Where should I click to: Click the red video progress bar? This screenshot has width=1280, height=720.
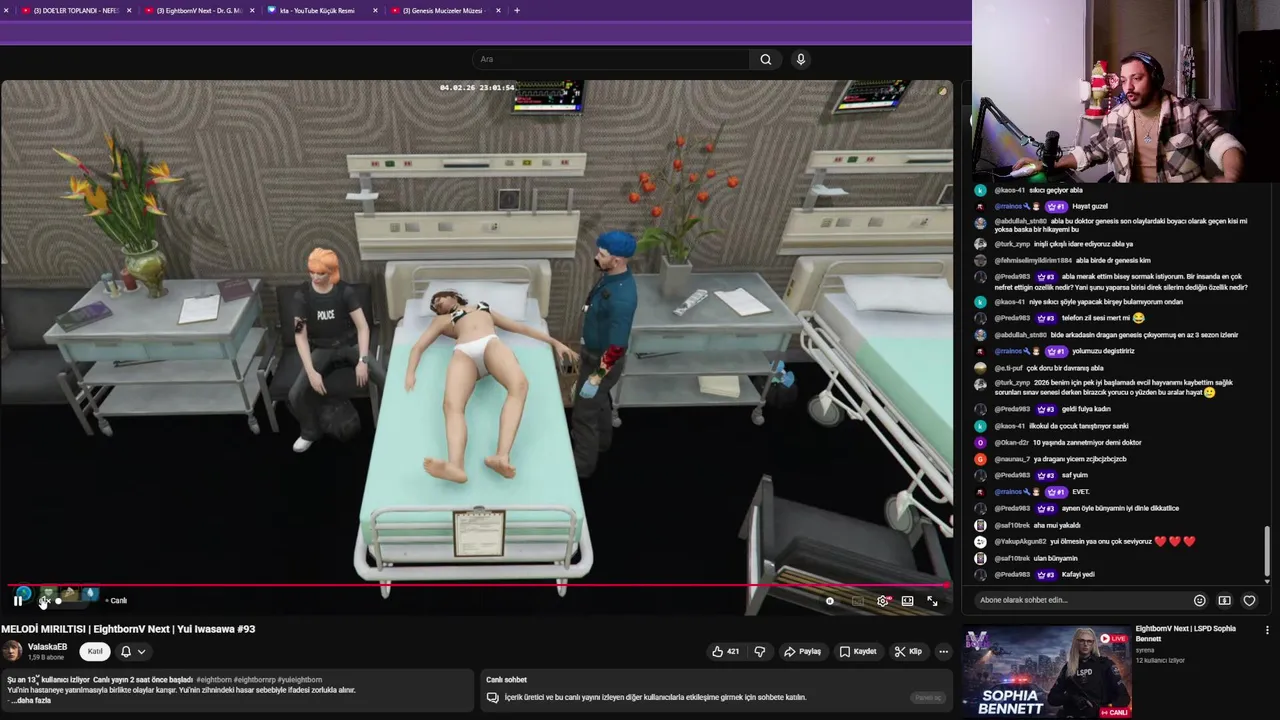[x=476, y=585]
